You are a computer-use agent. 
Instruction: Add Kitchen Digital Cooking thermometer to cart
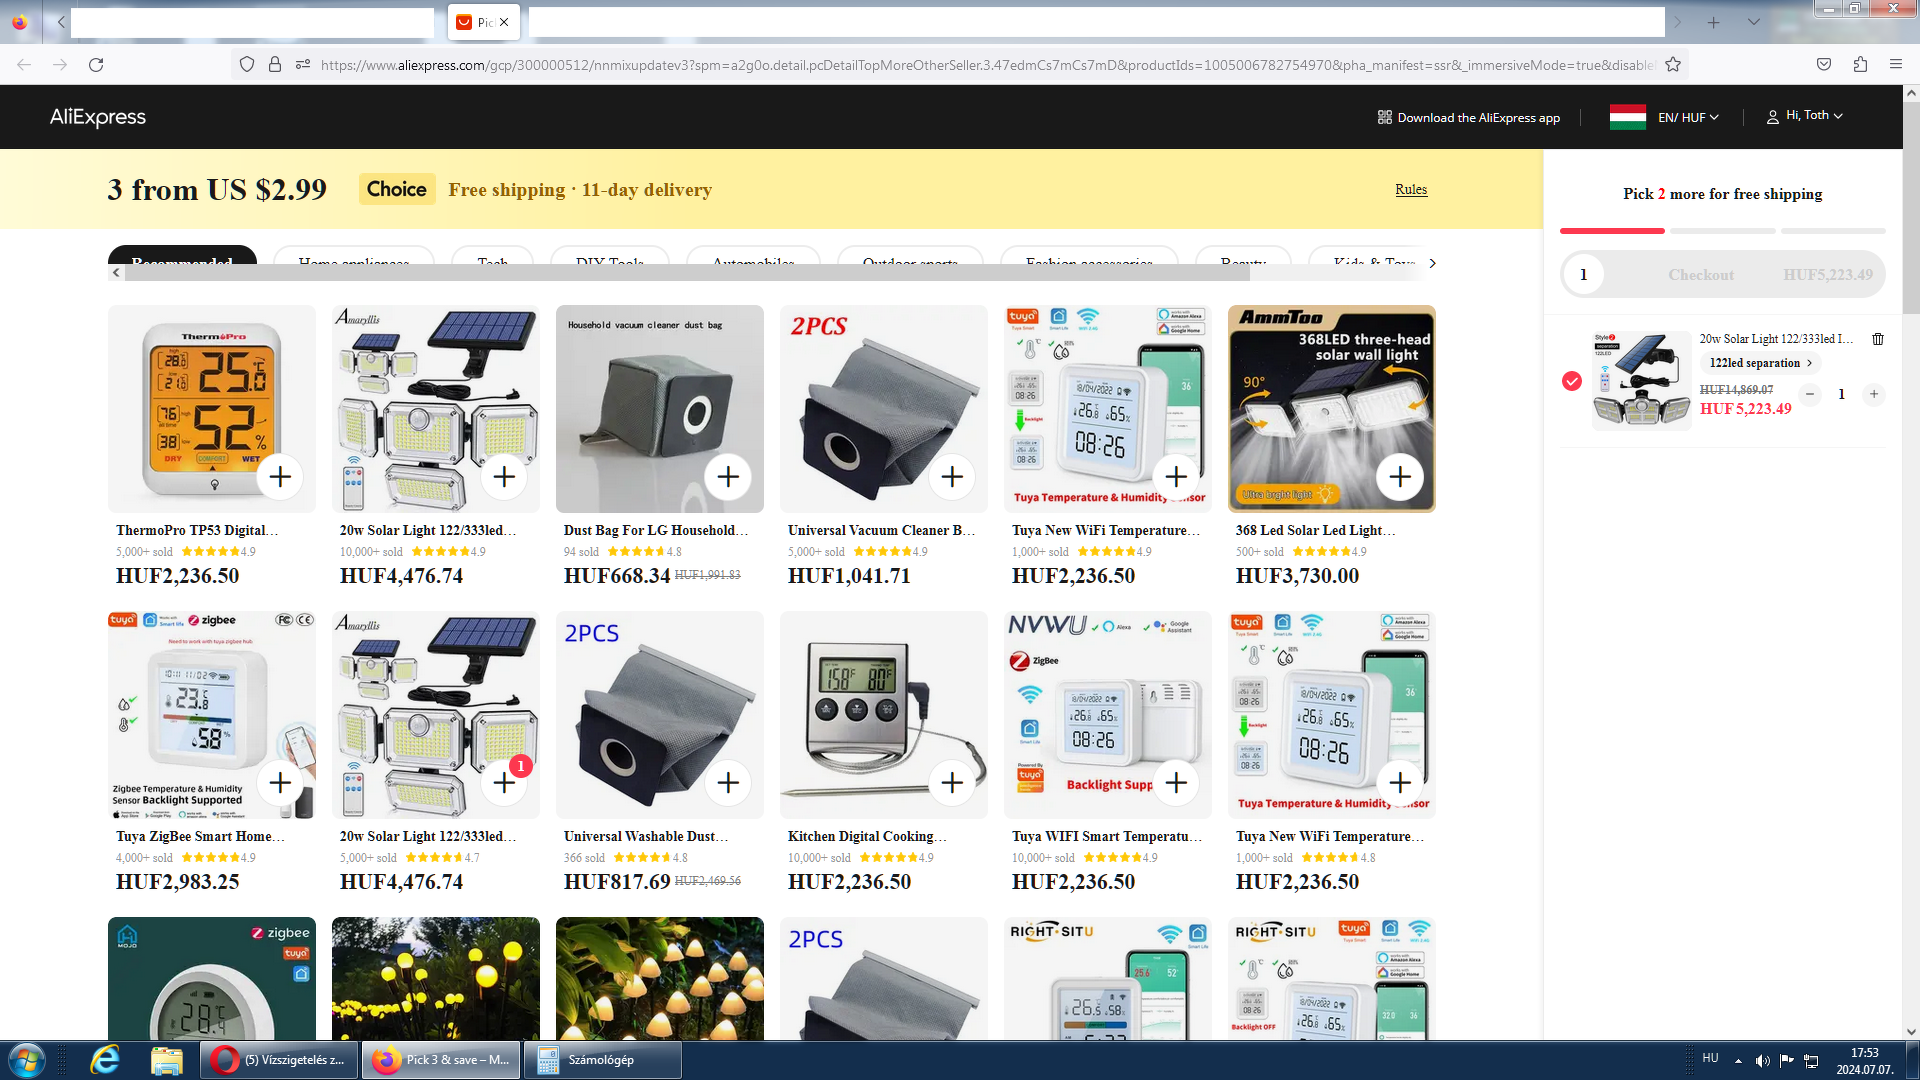(952, 782)
